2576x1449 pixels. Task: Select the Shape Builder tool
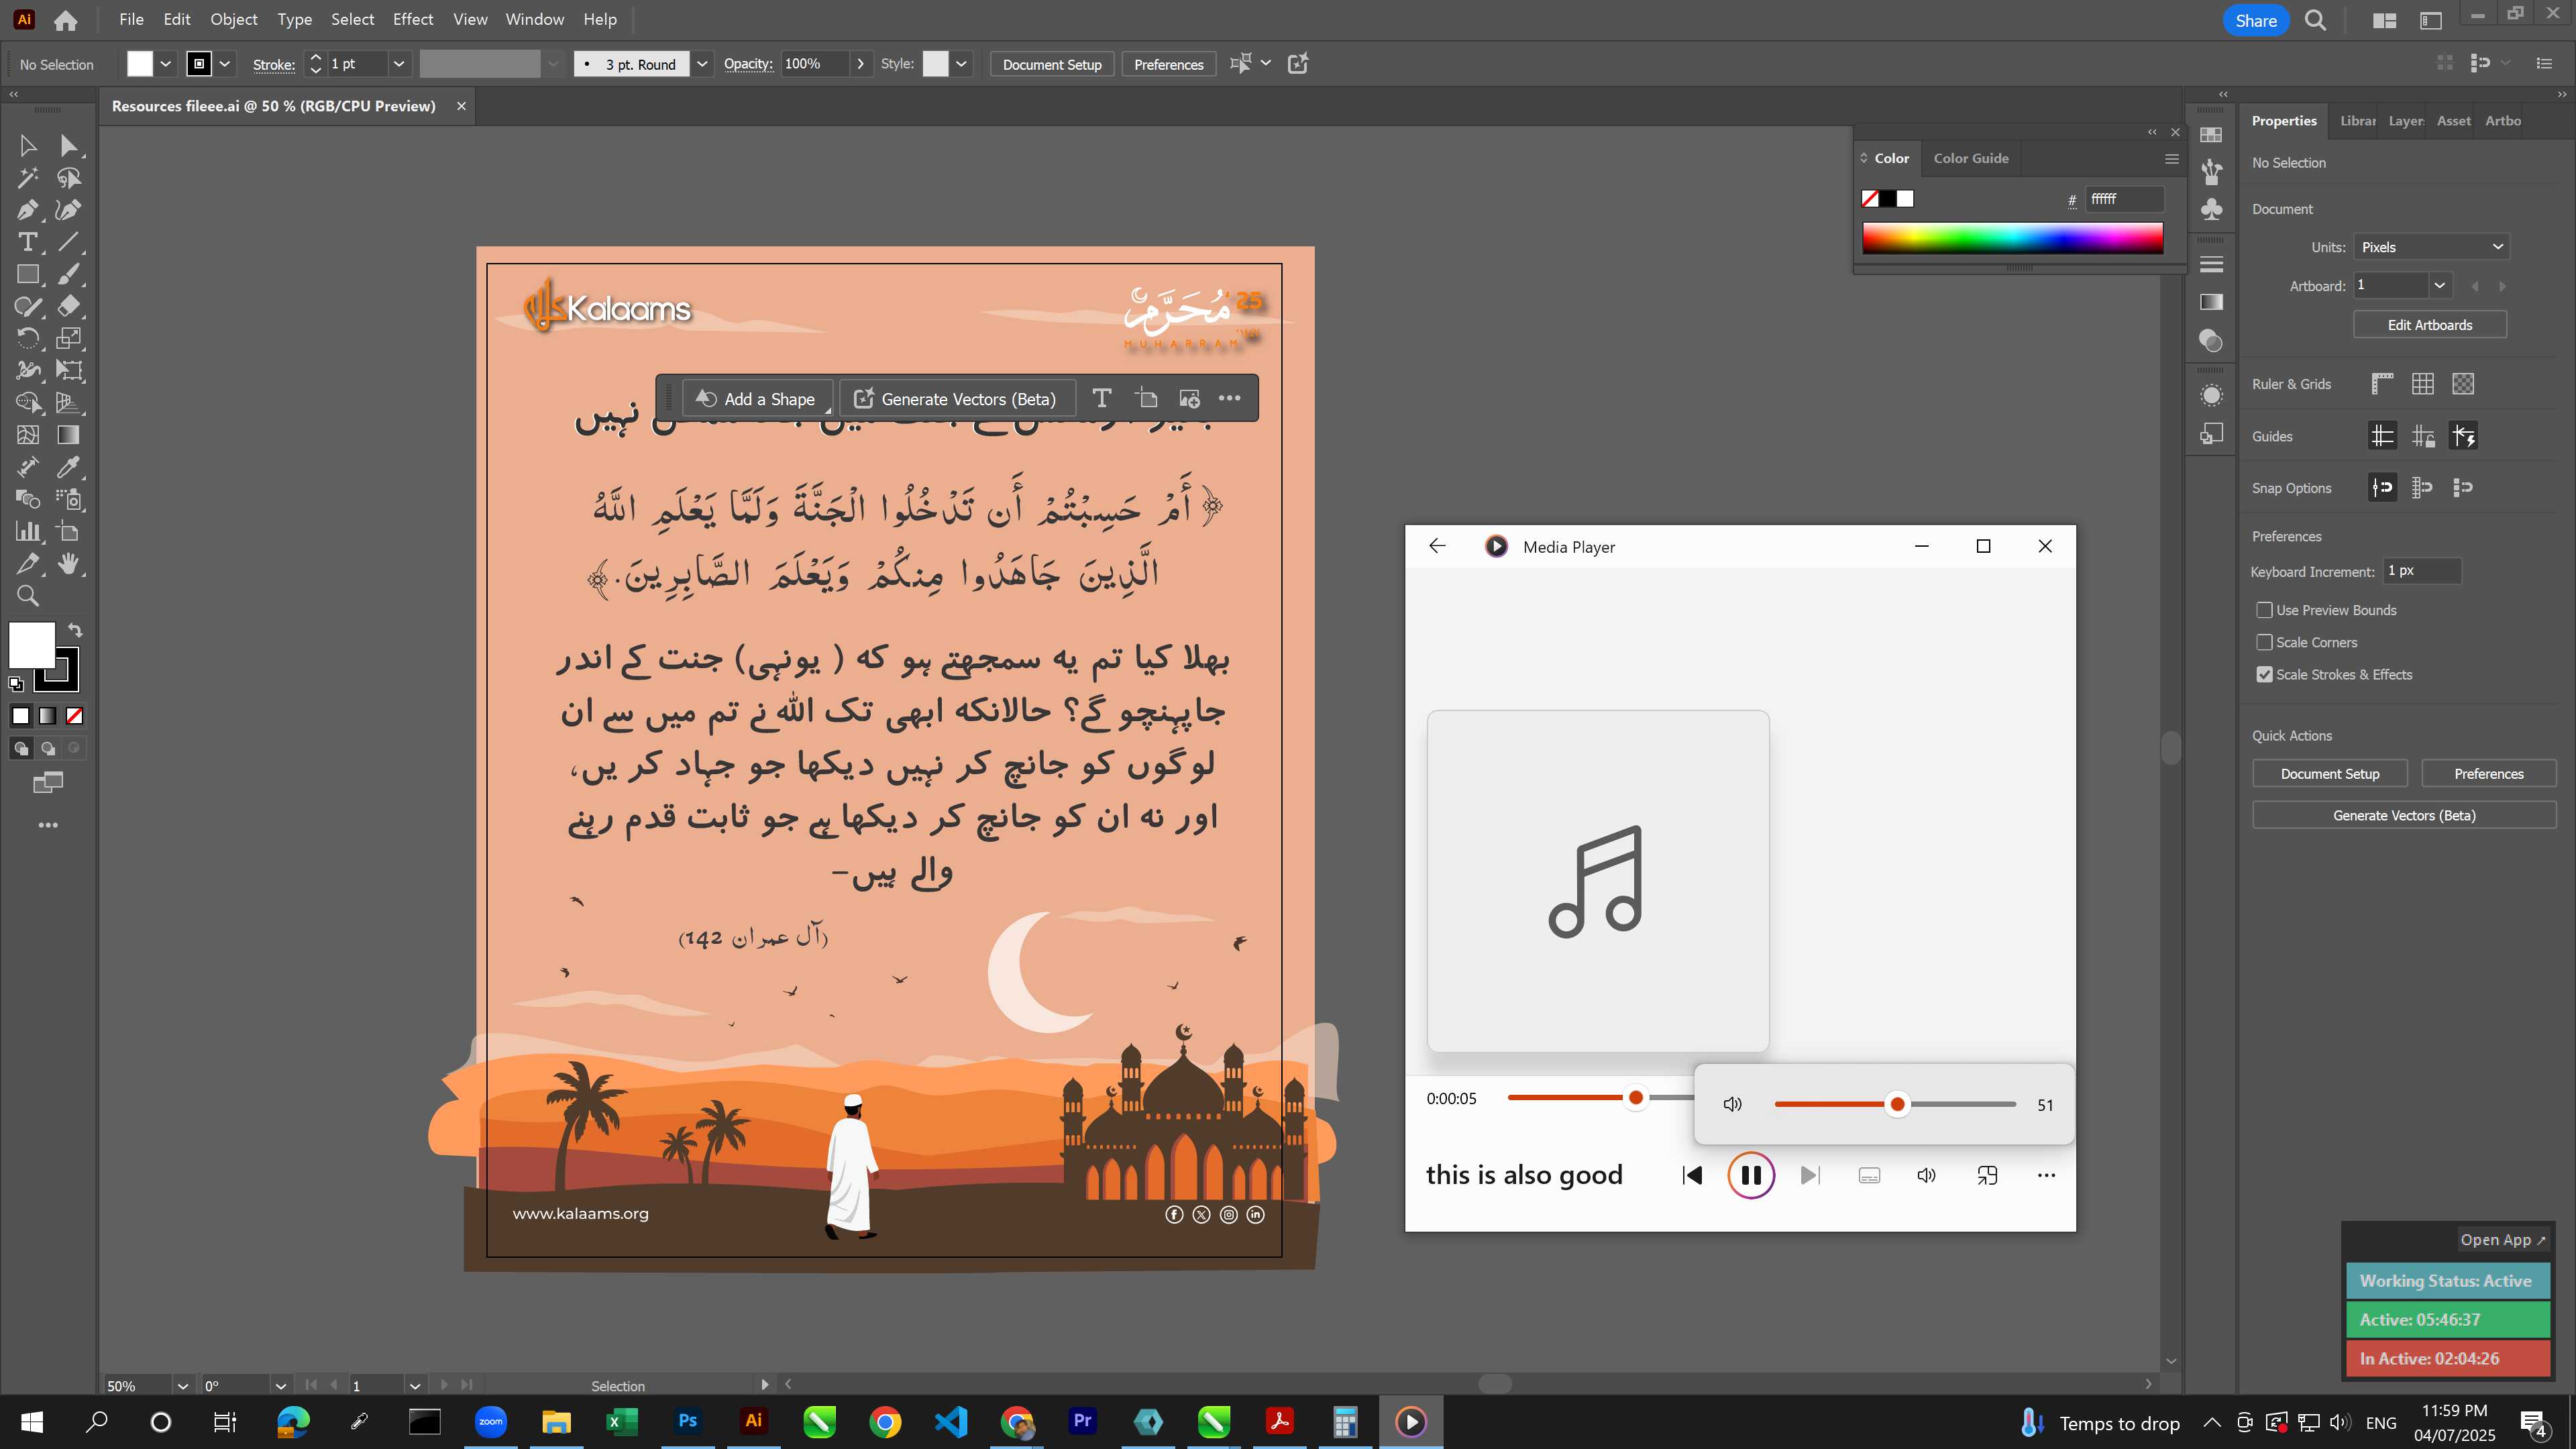(28, 403)
